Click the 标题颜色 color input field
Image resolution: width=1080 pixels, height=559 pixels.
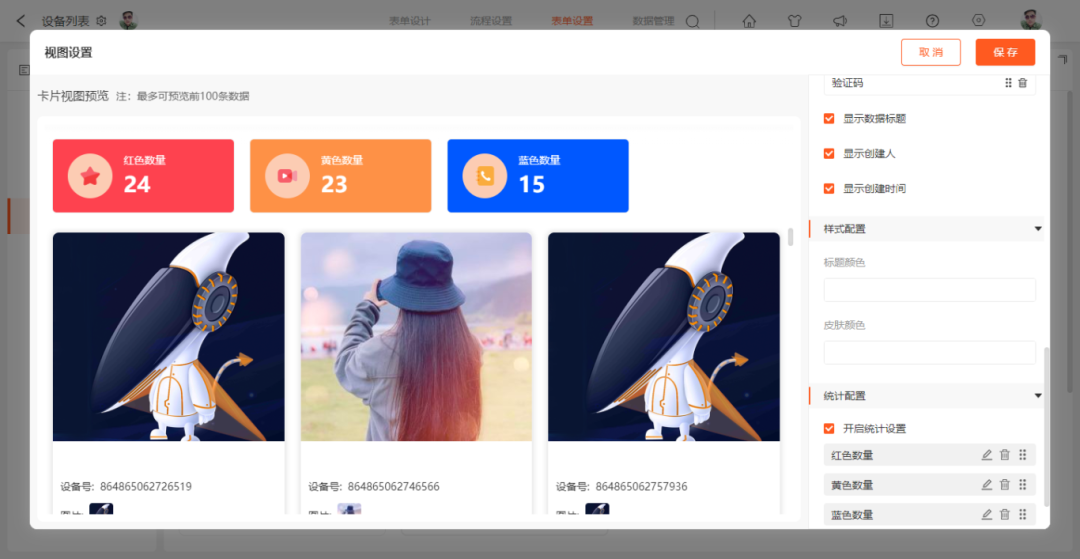(930, 290)
